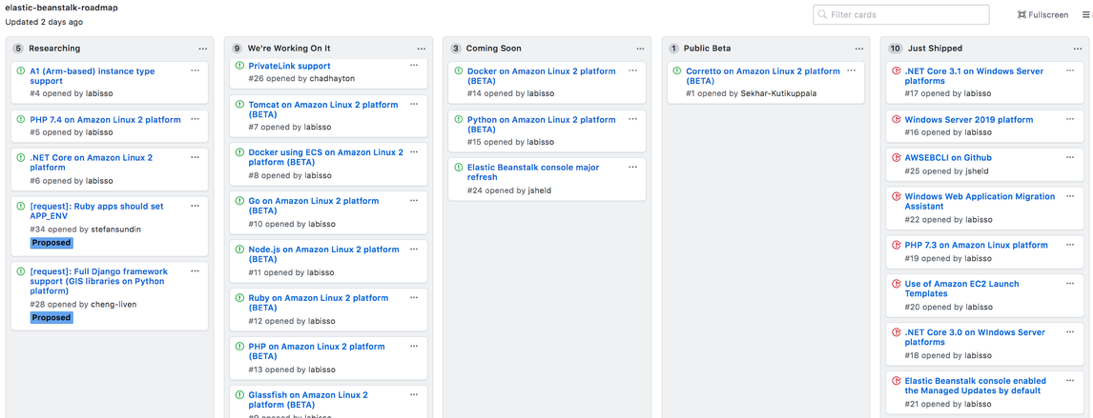Click closed icon on PHP 7.3 card
The height and width of the screenshot is (418, 1093).
point(896,245)
